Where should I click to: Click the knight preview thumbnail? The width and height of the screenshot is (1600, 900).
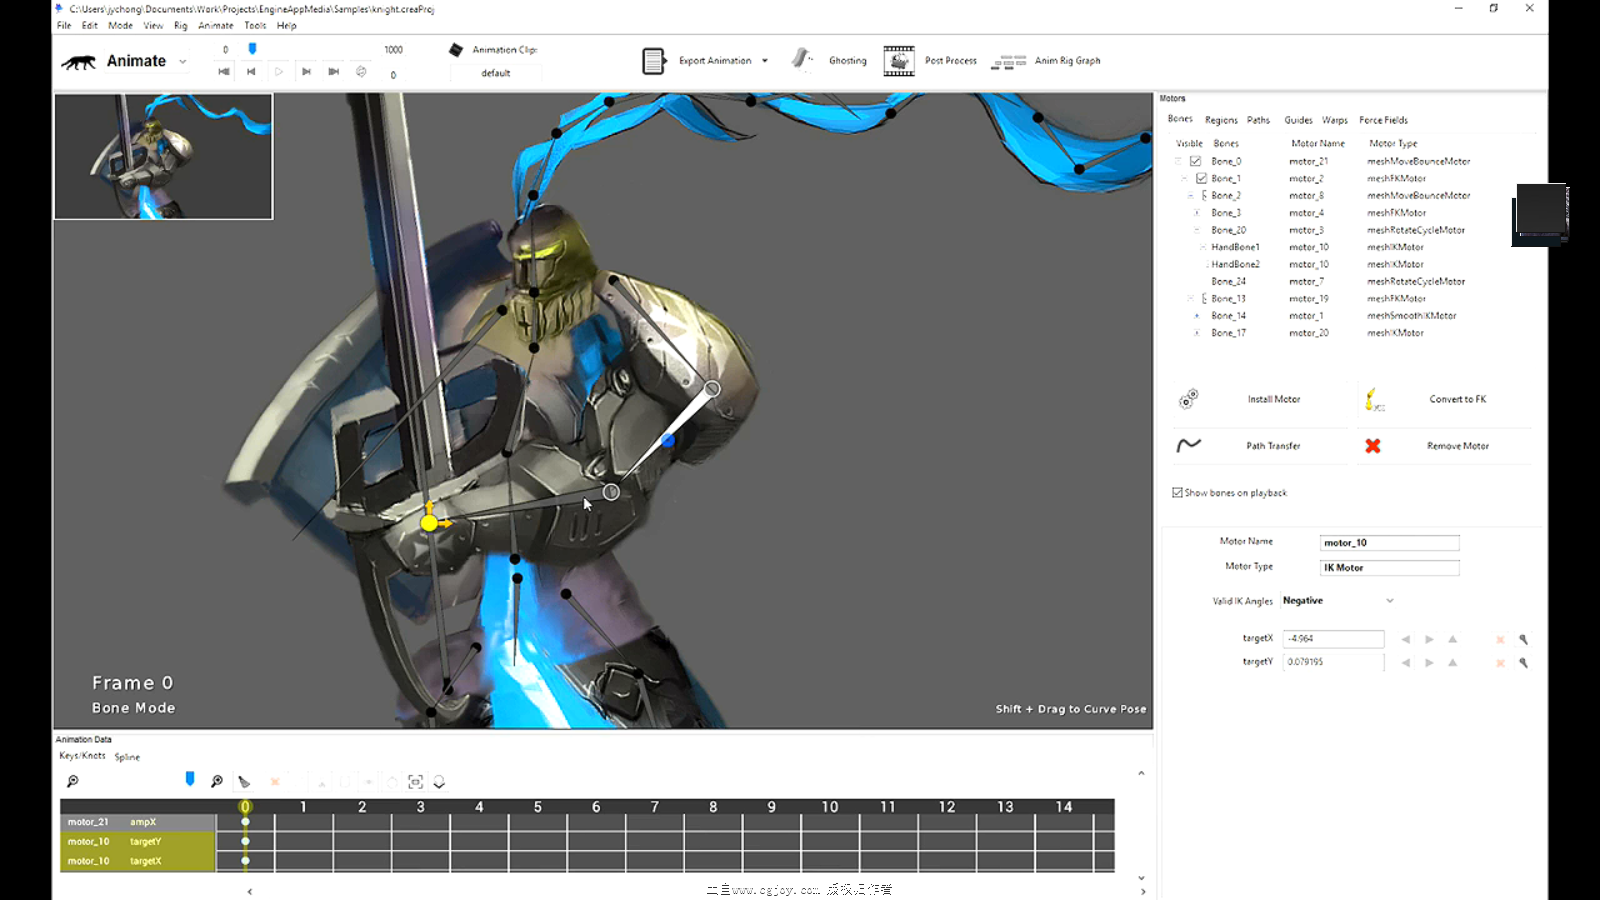tap(163, 156)
